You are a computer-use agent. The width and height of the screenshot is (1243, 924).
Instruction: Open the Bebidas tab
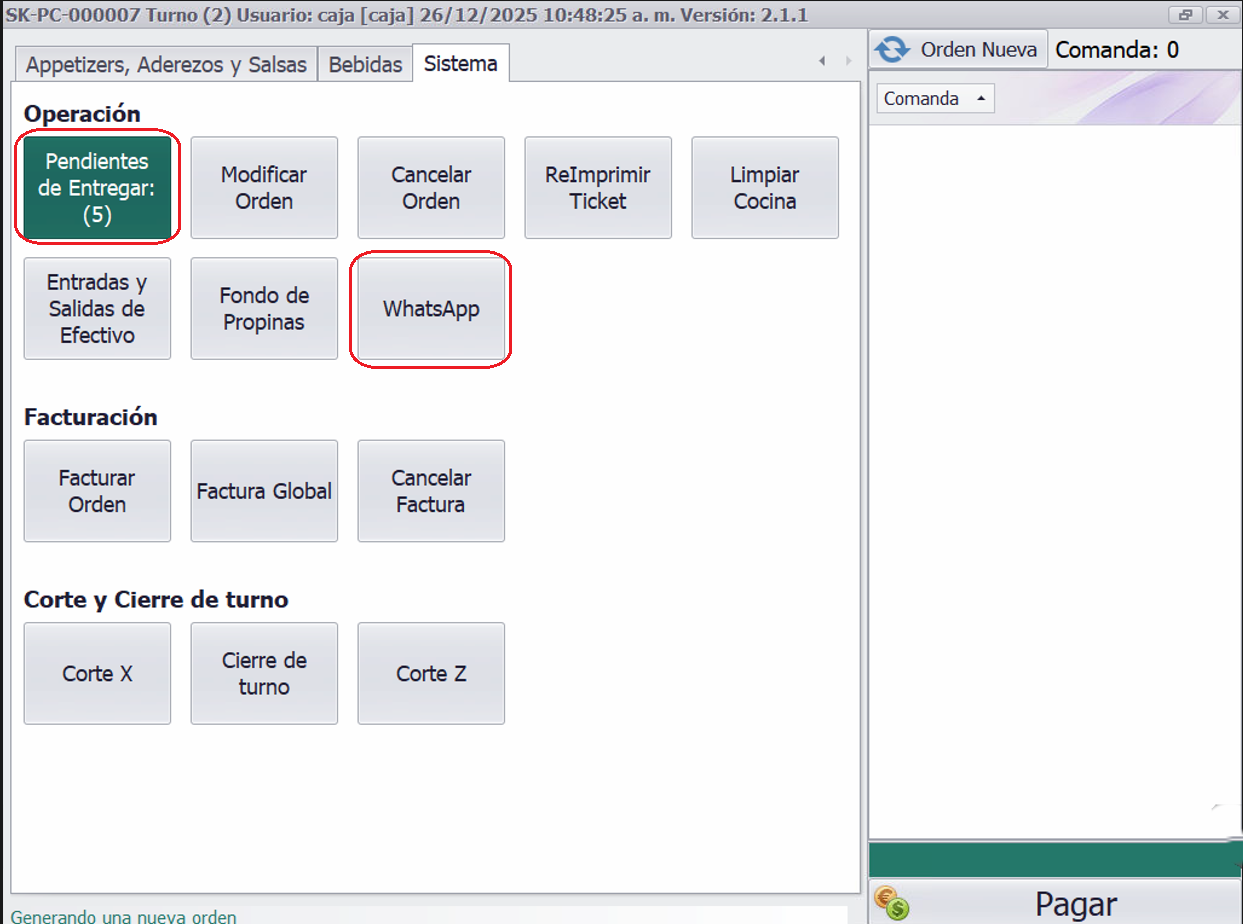coord(365,64)
